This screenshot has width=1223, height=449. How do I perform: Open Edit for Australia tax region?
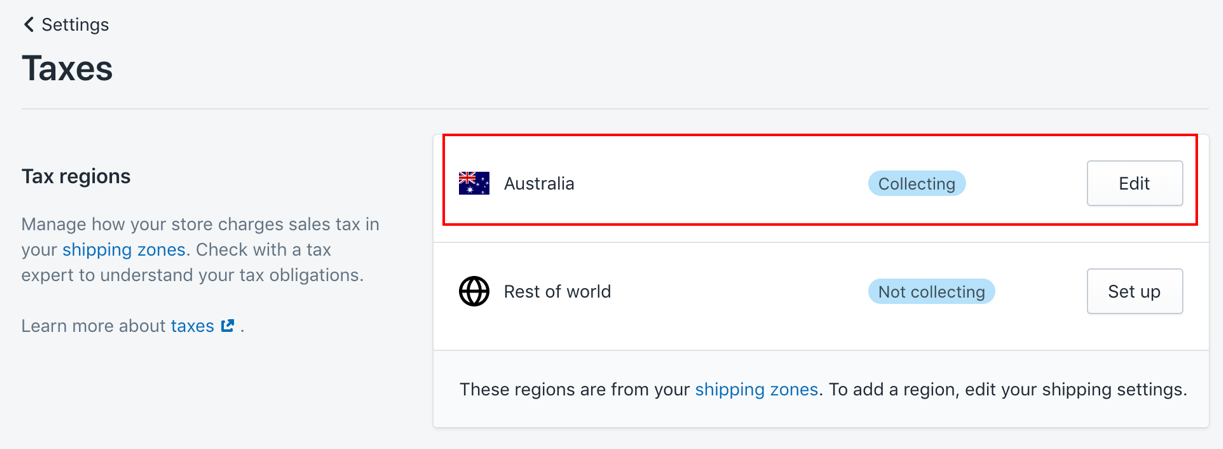[x=1134, y=183]
